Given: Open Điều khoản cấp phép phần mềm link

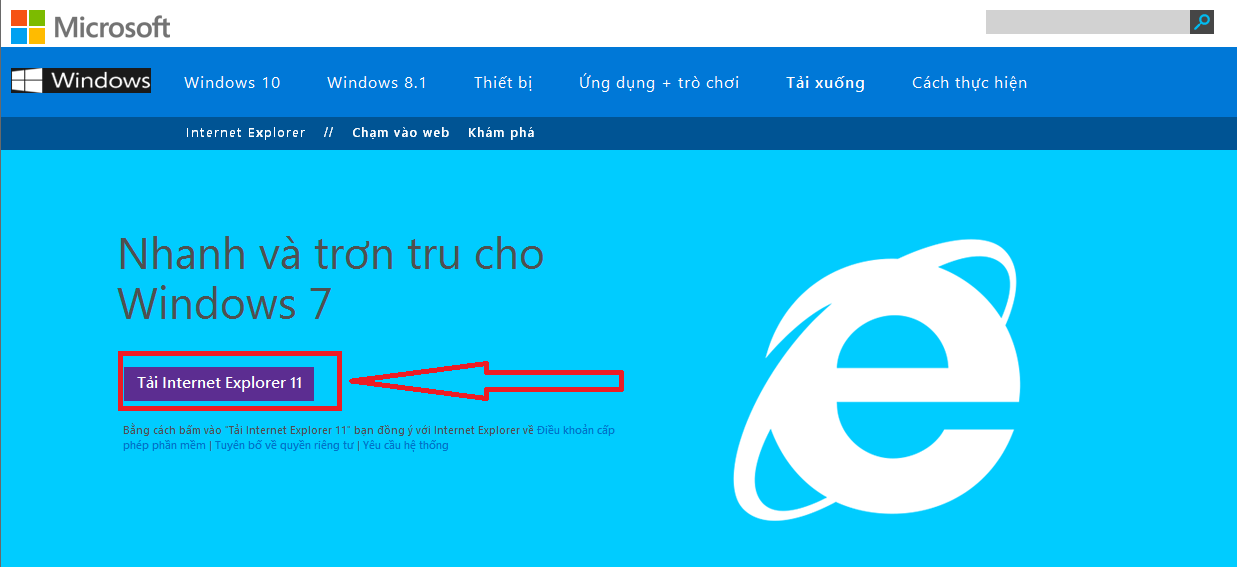Looking at the screenshot, I should (369, 438).
